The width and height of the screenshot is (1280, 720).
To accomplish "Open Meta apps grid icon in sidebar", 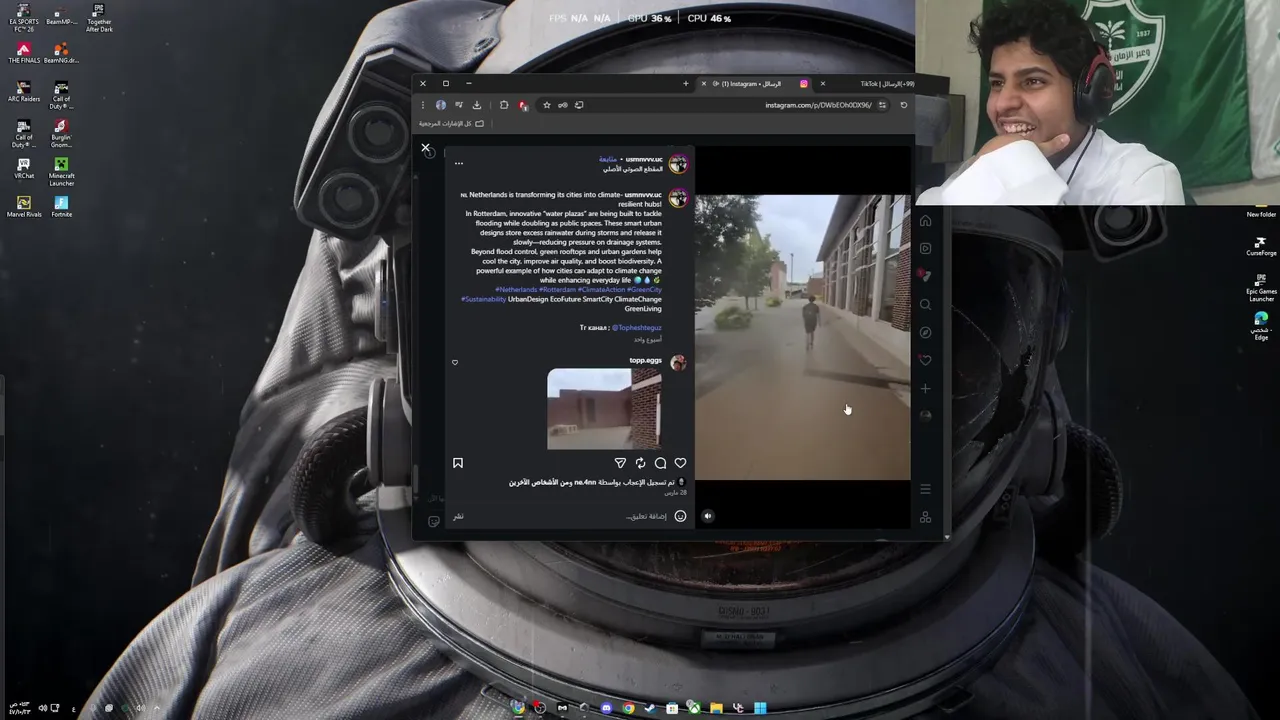I will 925,517.
